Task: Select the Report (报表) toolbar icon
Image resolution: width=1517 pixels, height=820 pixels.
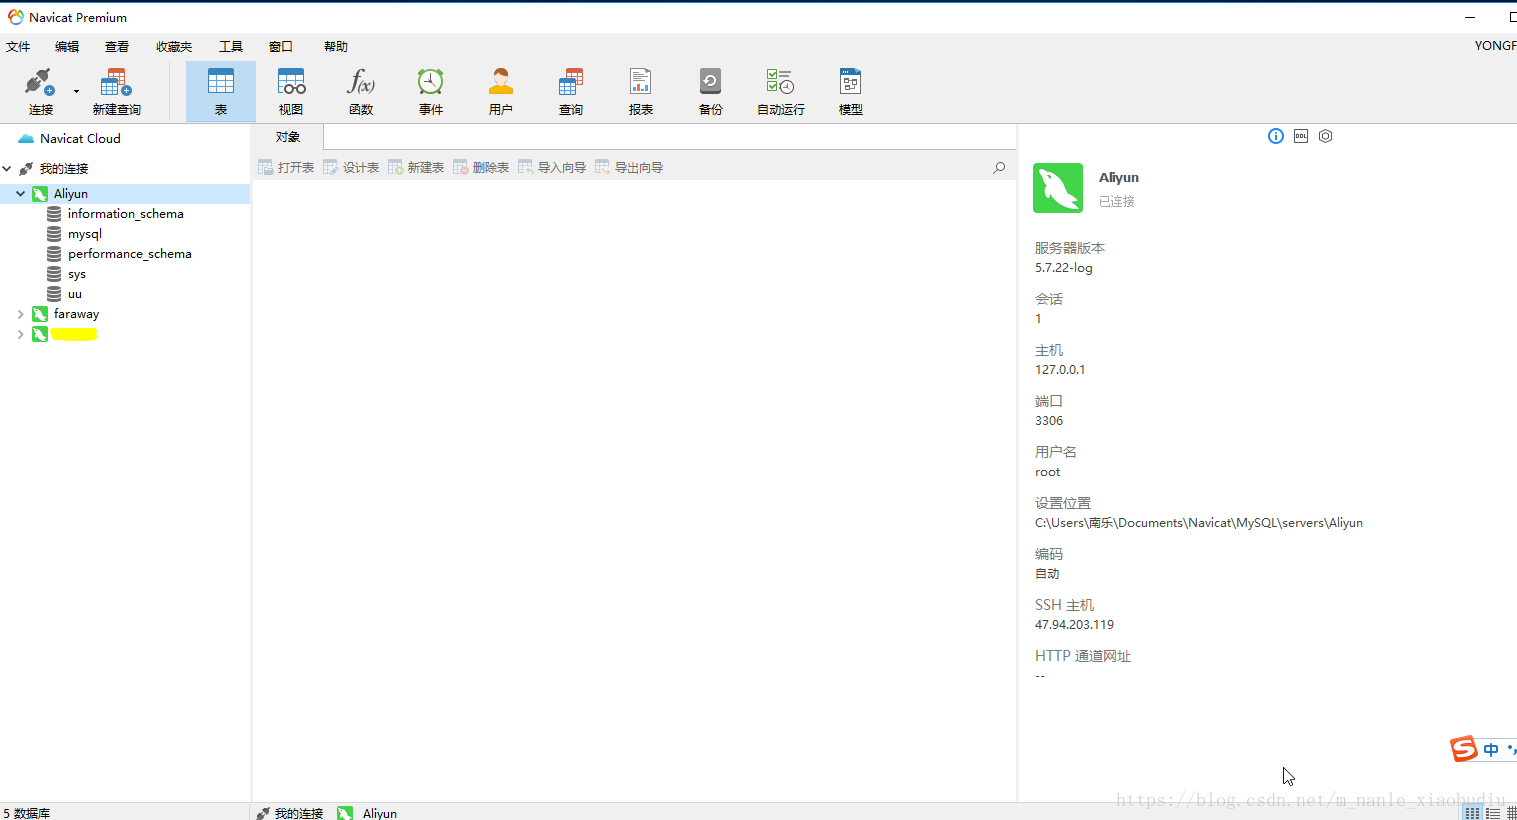Action: click(x=641, y=91)
